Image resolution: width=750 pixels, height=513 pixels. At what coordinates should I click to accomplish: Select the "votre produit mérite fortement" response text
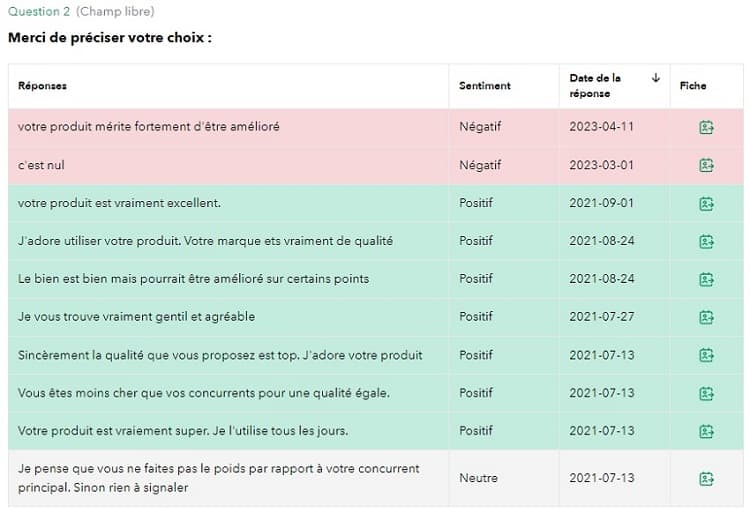(149, 127)
